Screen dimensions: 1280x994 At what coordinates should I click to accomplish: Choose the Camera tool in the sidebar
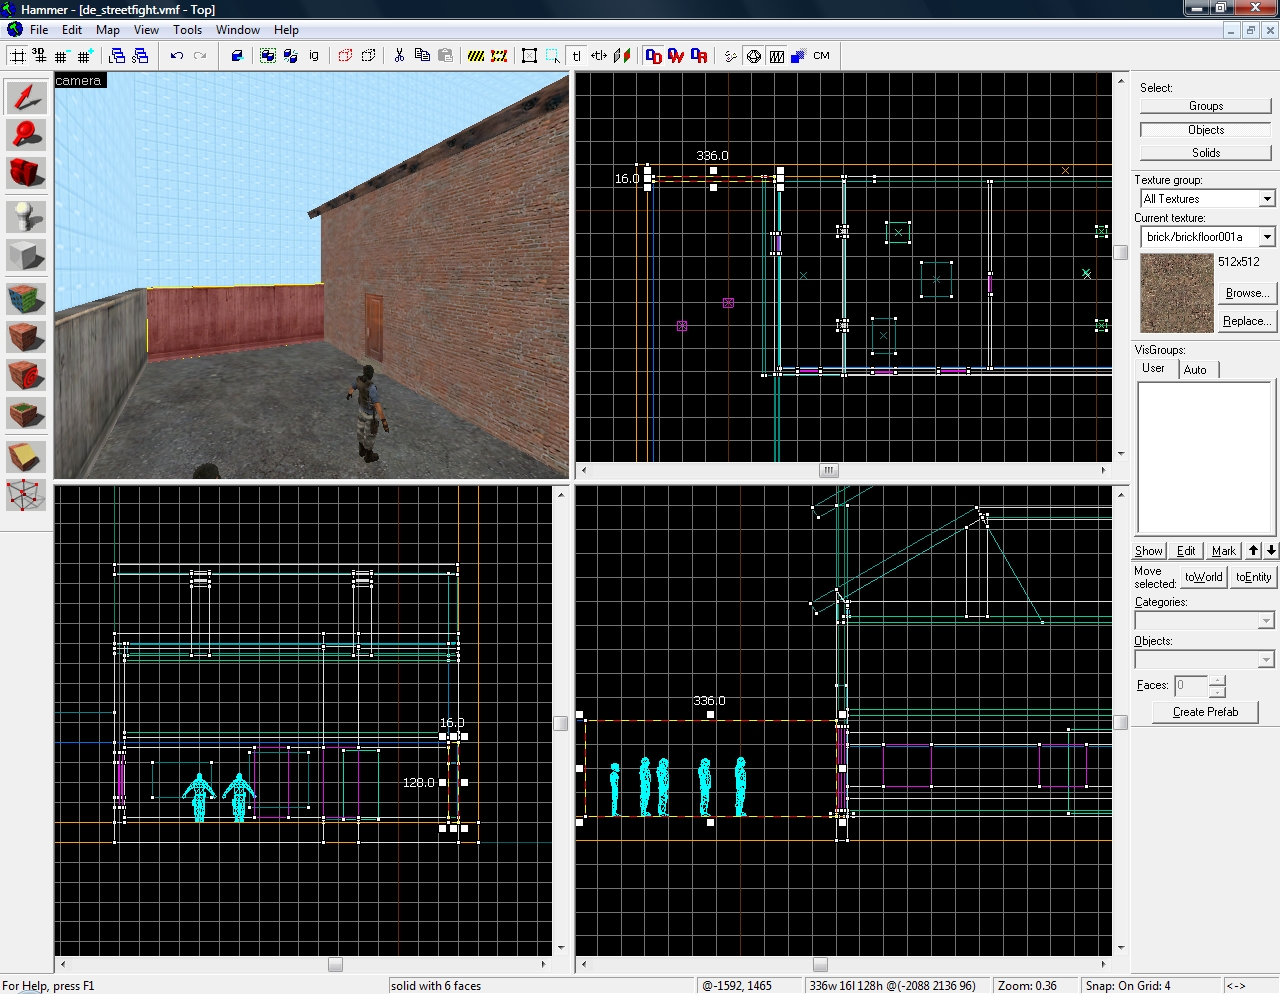pos(26,173)
